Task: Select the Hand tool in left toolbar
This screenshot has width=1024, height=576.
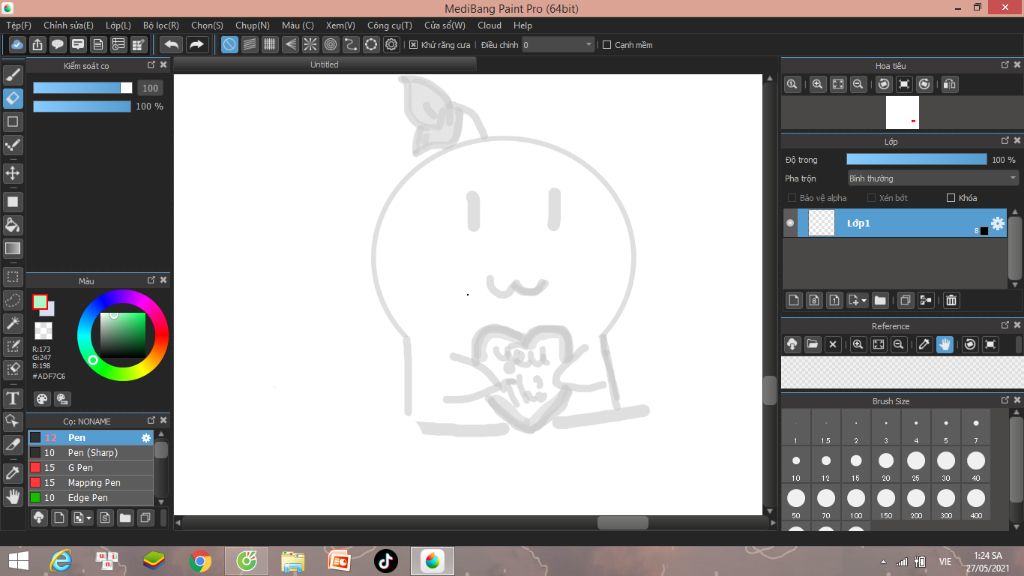Action: pos(12,496)
